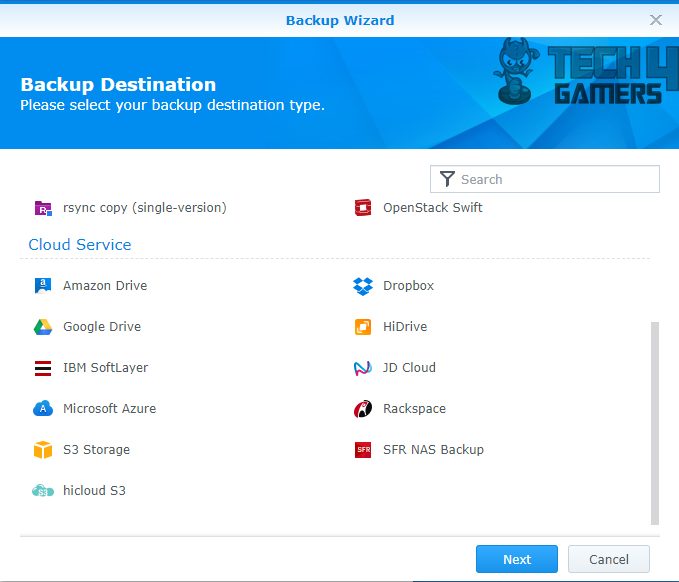679x582 pixels.
Task: Select the SFR NAS Backup red icon
Action: pyautogui.click(x=363, y=450)
